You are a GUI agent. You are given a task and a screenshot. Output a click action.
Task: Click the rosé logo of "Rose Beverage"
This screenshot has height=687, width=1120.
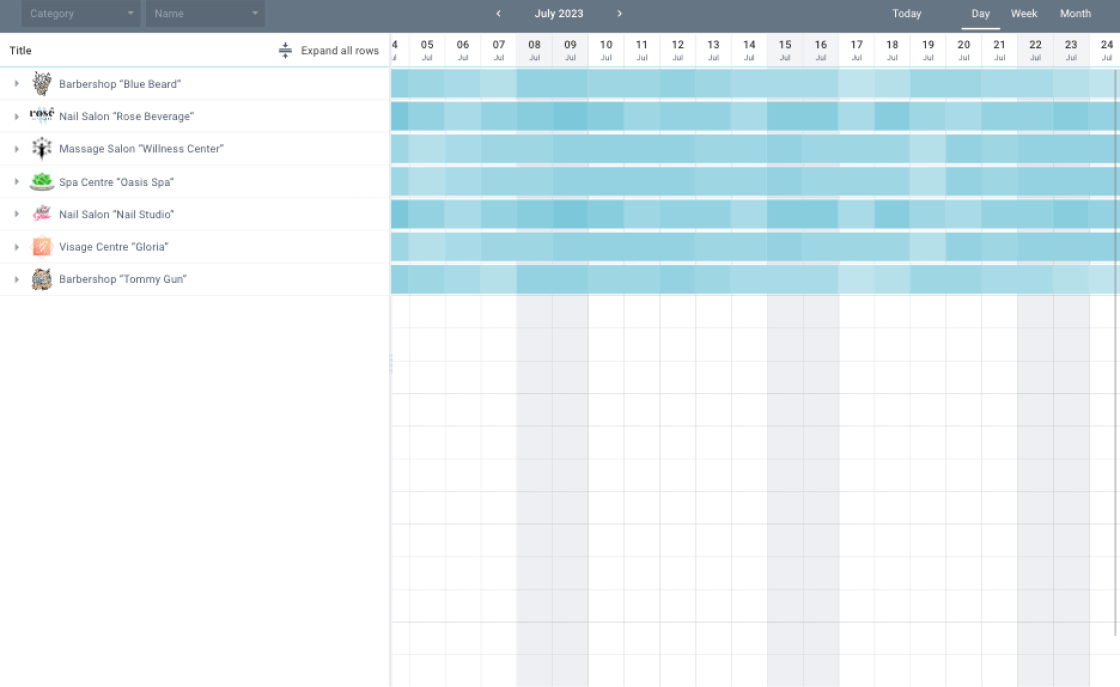(41, 115)
